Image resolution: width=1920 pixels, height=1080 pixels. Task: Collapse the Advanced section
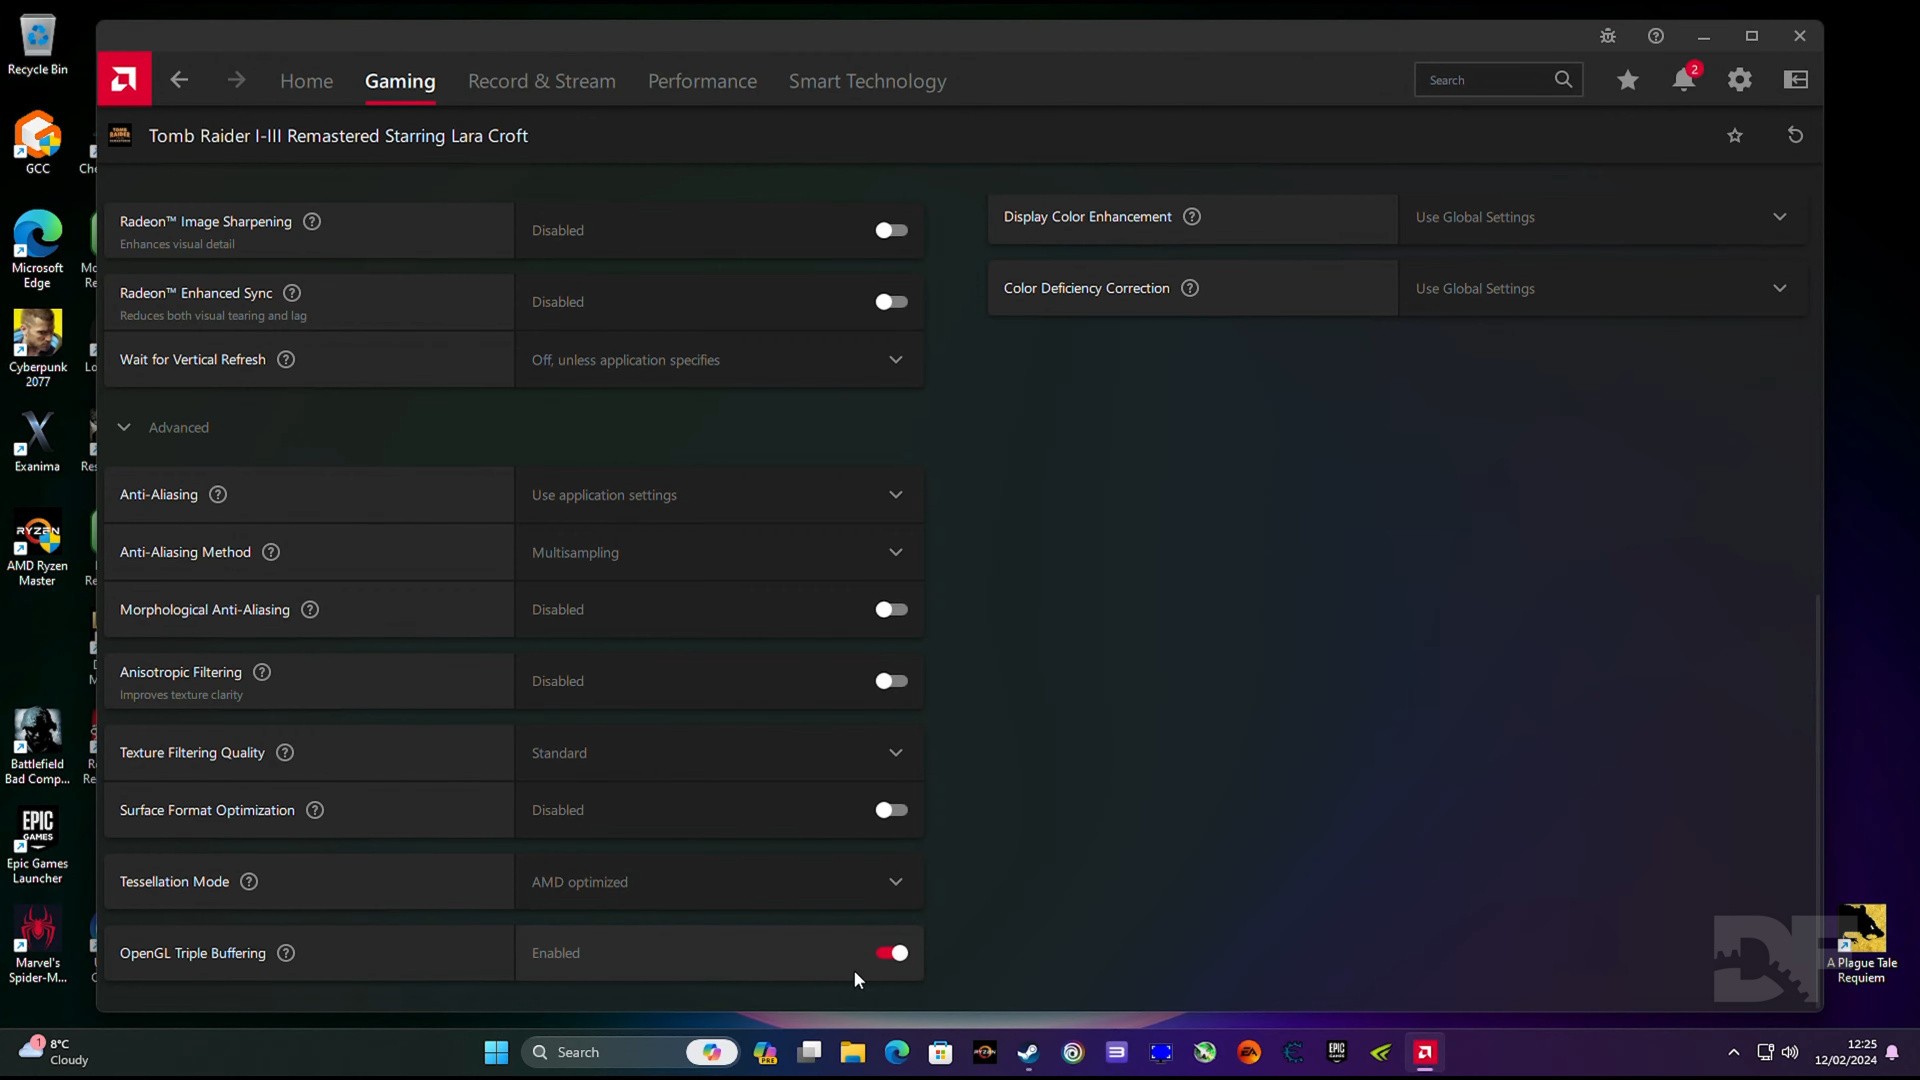pyautogui.click(x=124, y=427)
